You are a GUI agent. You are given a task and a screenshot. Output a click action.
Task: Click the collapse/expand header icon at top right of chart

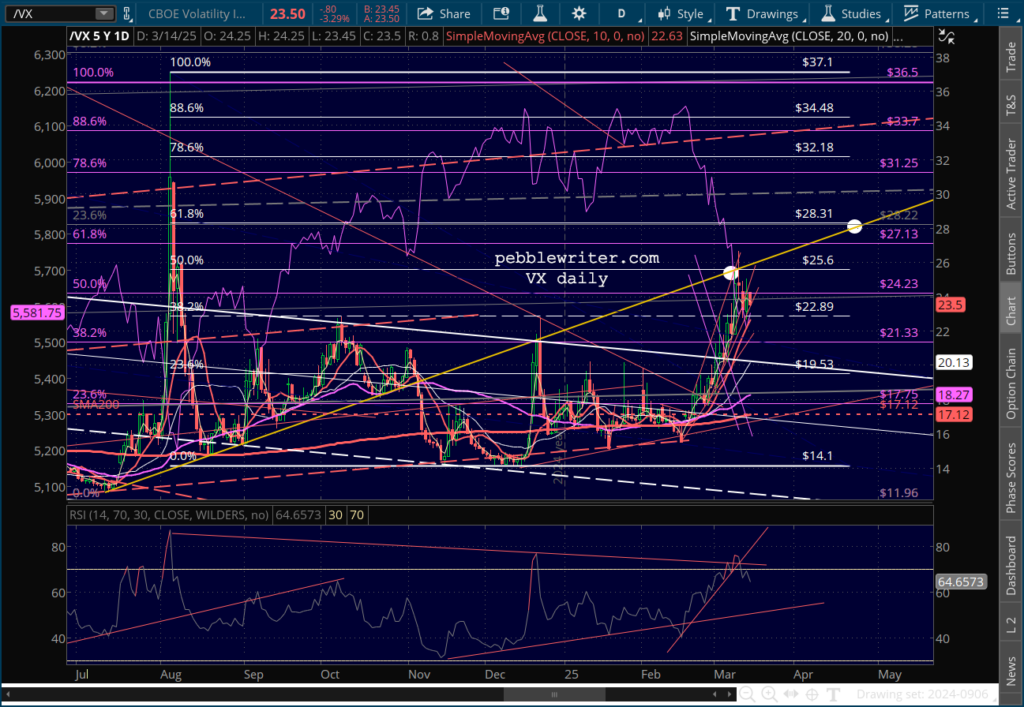946,37
